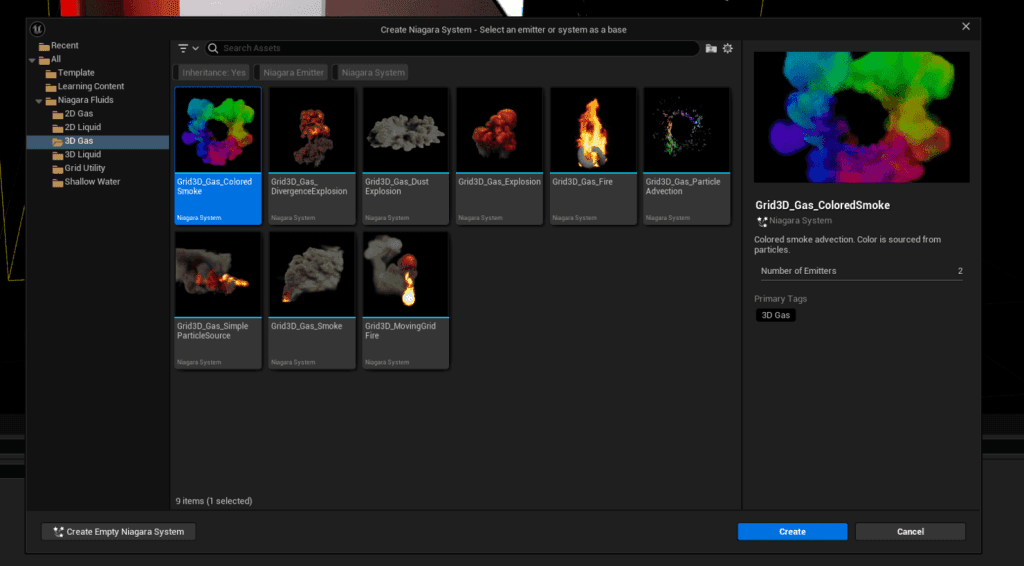Click the asset view settings gear icon
This screenshot has width=1024, height=566.
tap(727, 48)
